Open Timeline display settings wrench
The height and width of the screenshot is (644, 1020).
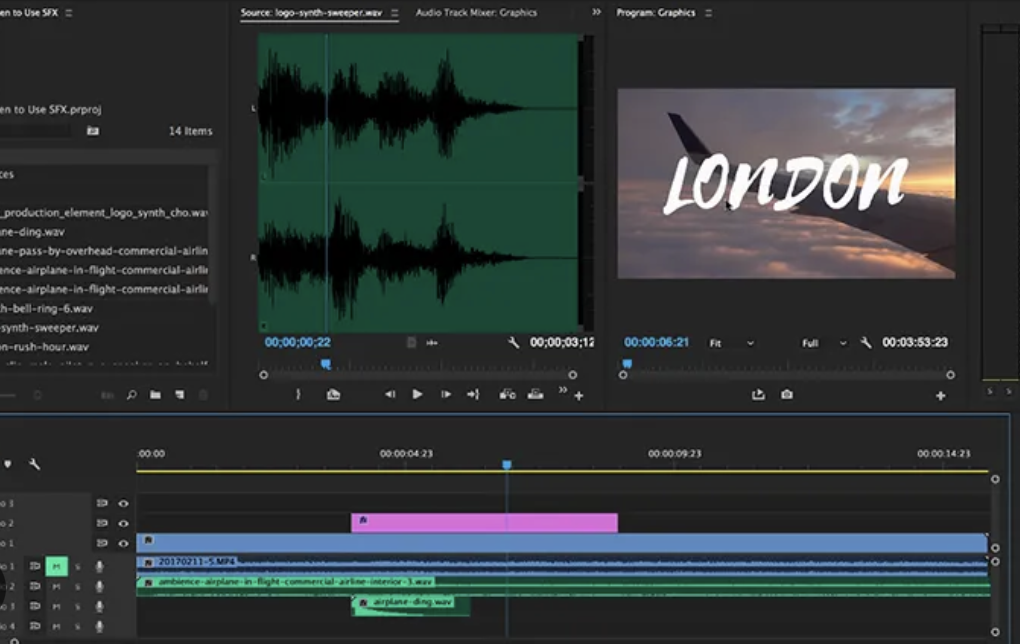[x=34, y=464]
